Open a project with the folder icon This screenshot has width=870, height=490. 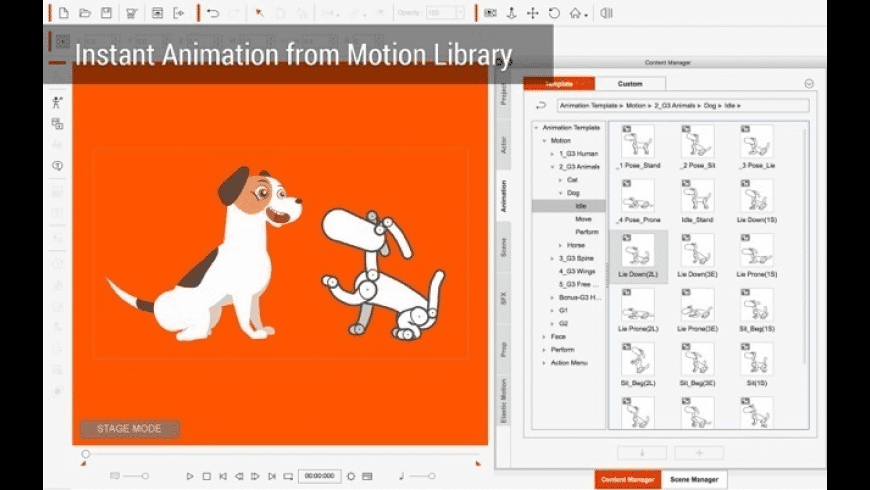(x=85, y=13)
